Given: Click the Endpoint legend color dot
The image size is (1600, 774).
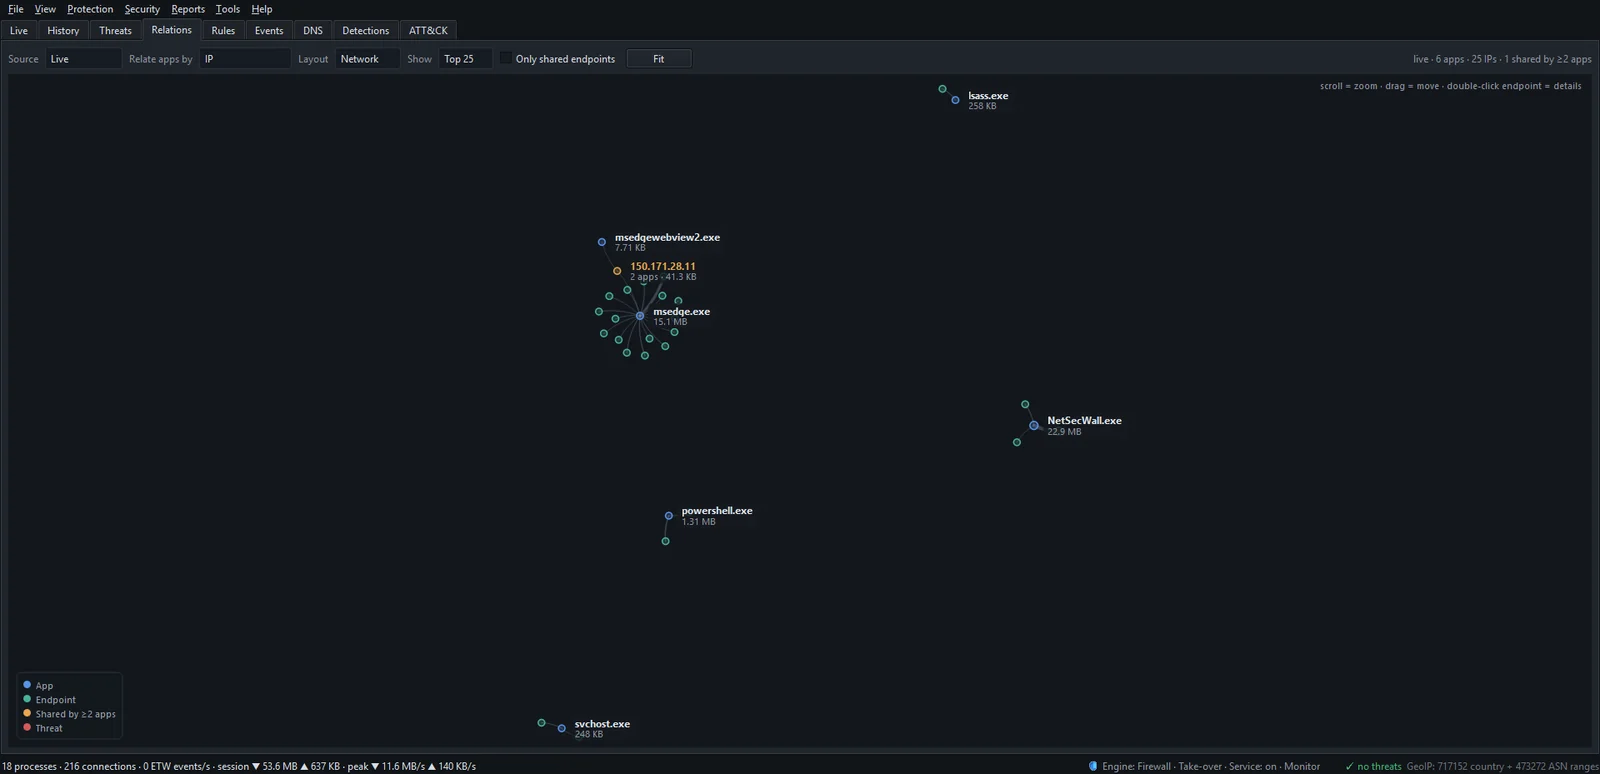Looking at the screenshot, I should [x=27, y=699].
